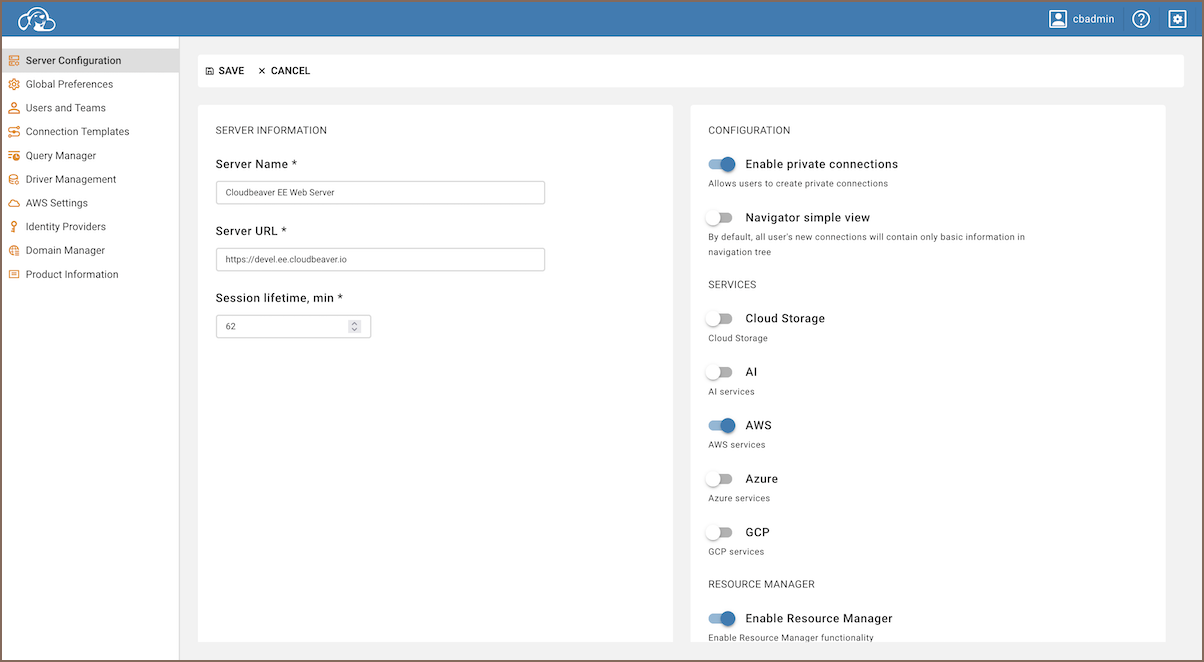This screenshot has height=662, width=1204.
Task: Switch on the Azure services toggle
Action: [719, 479]
